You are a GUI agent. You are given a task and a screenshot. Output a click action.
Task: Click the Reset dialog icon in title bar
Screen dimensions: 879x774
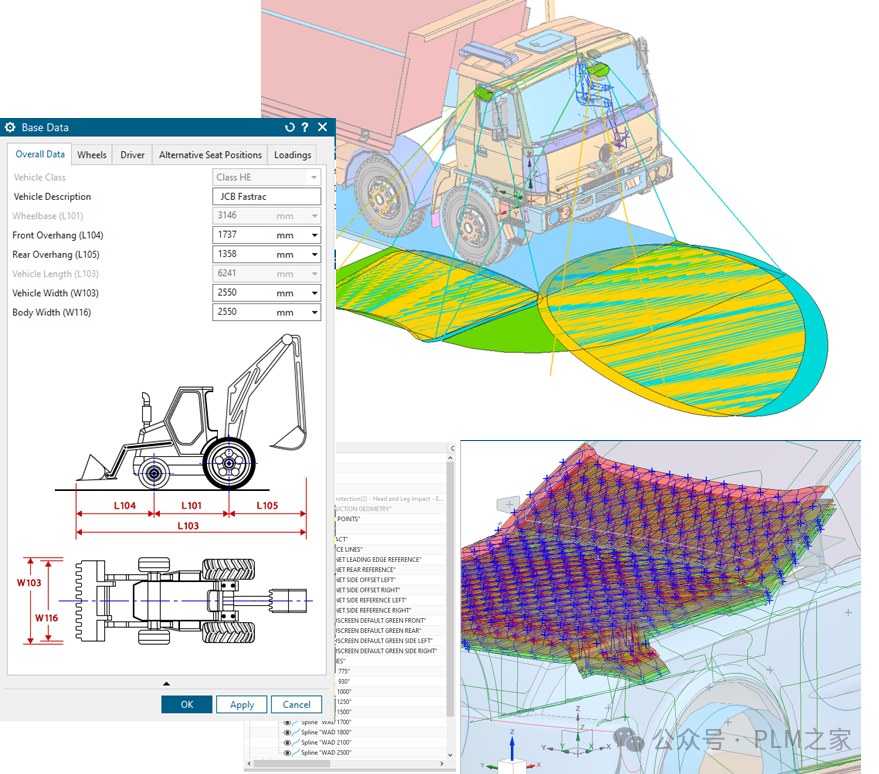[290, 127]
